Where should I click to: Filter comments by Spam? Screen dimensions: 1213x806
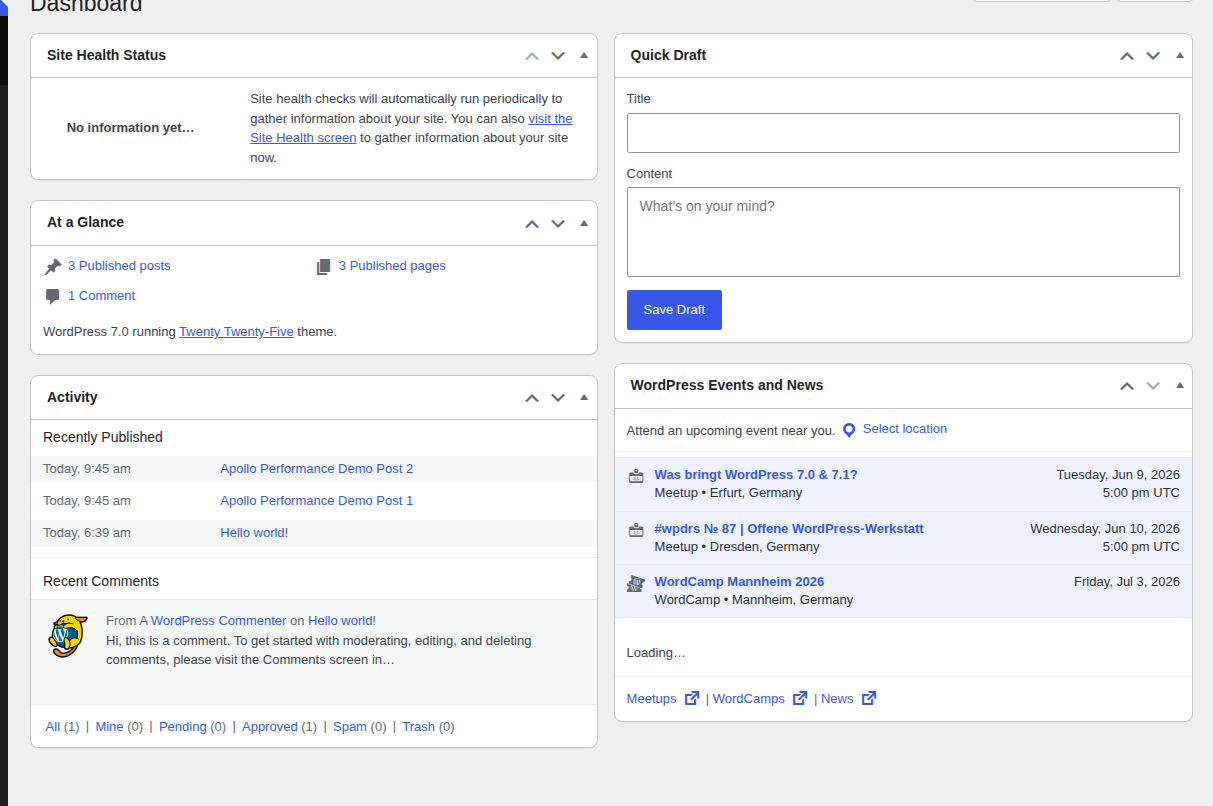[350, 727]
